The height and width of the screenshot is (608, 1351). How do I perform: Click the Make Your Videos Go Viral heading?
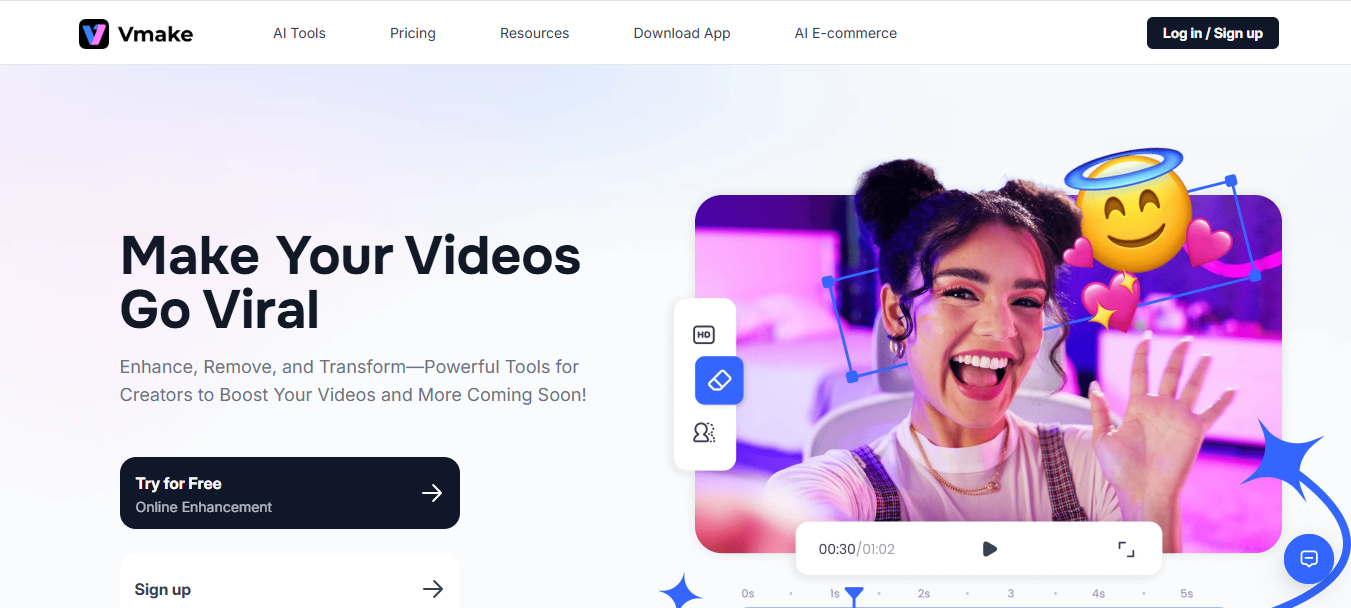tap(350, 282)
